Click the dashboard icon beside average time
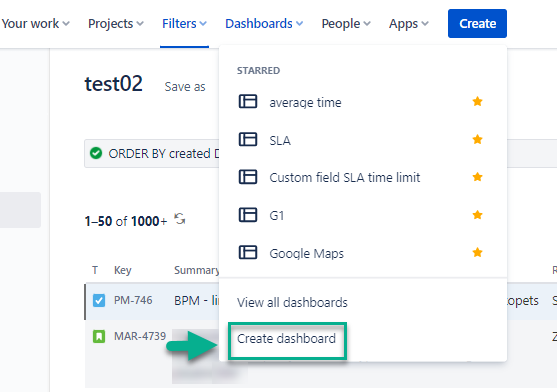Image resolution: width=557 pixels, height=392 pixels. 248,102
